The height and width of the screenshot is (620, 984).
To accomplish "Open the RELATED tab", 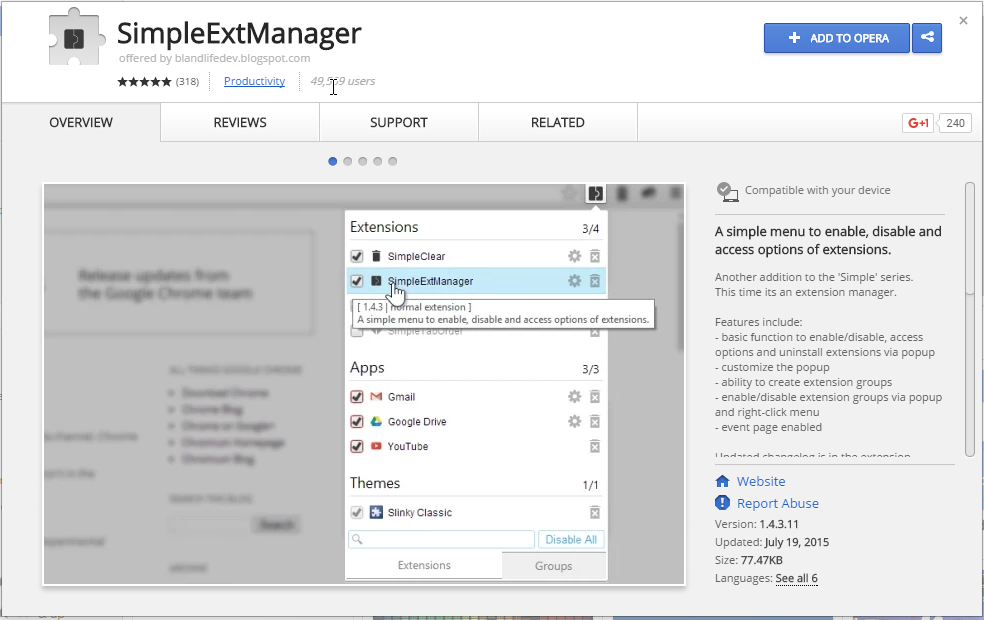I will [557, 122].
